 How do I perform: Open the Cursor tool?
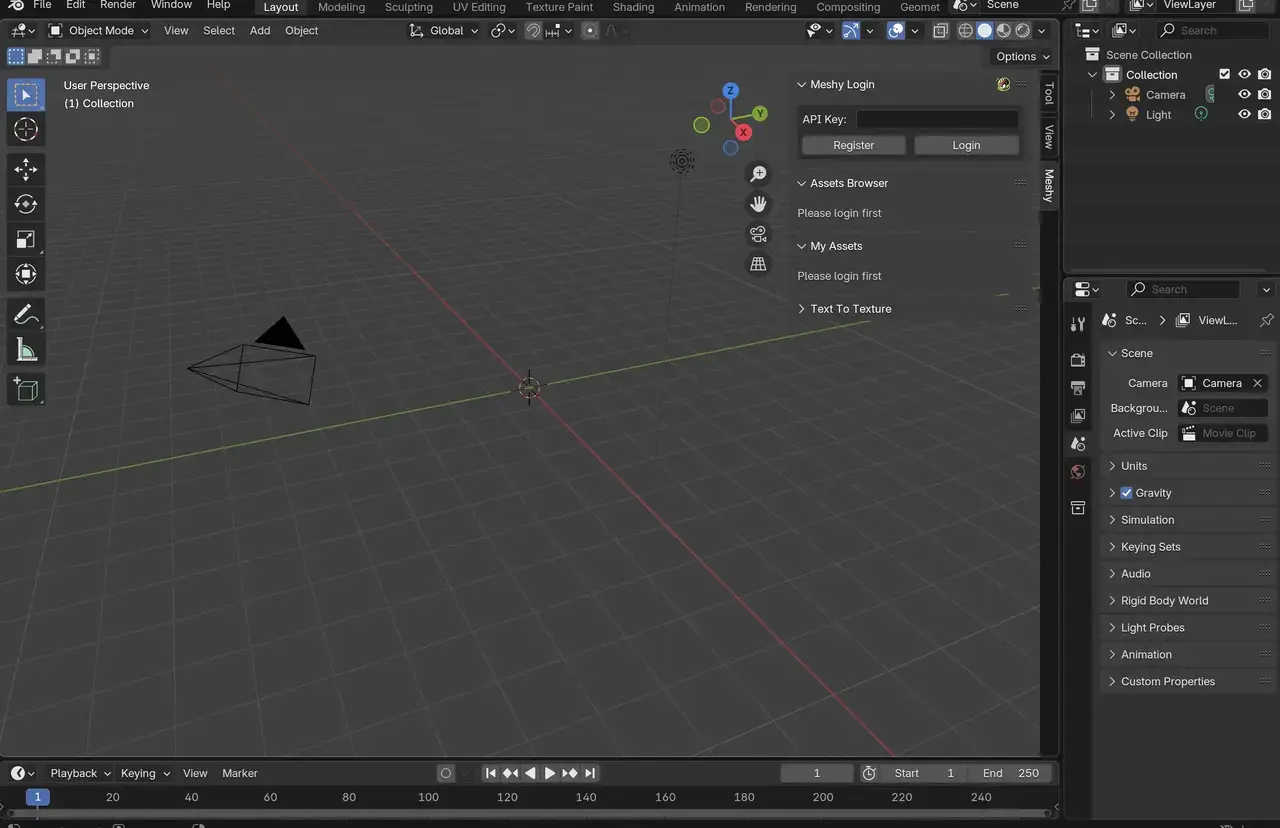pos(26,129)
